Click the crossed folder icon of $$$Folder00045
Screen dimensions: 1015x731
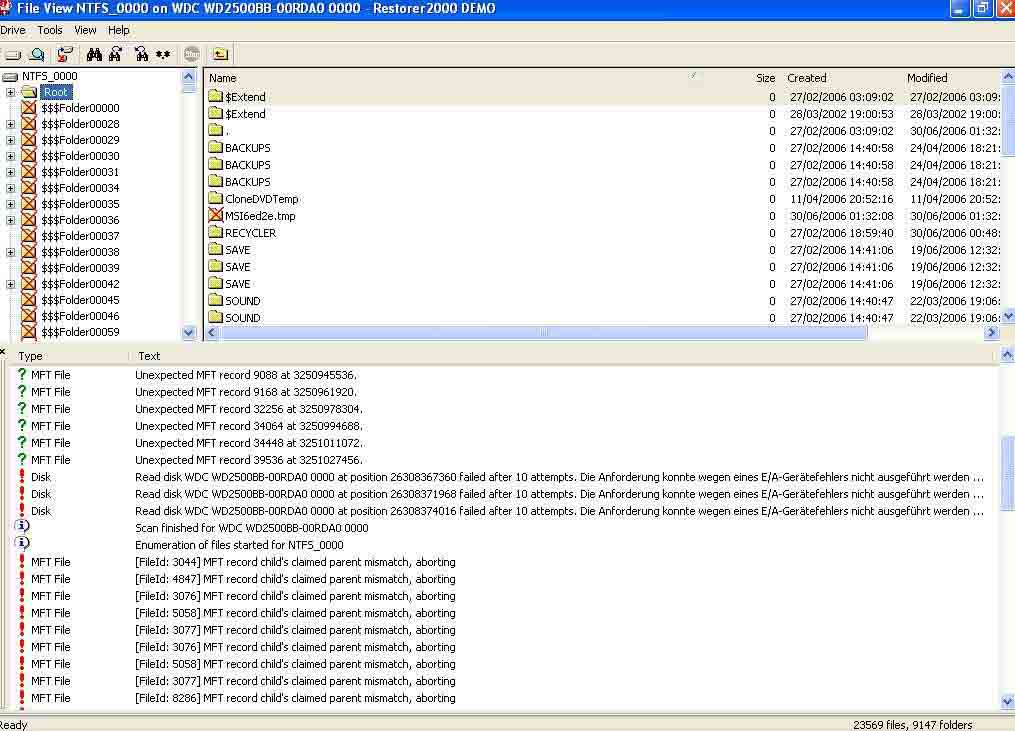tap(29, 300)
